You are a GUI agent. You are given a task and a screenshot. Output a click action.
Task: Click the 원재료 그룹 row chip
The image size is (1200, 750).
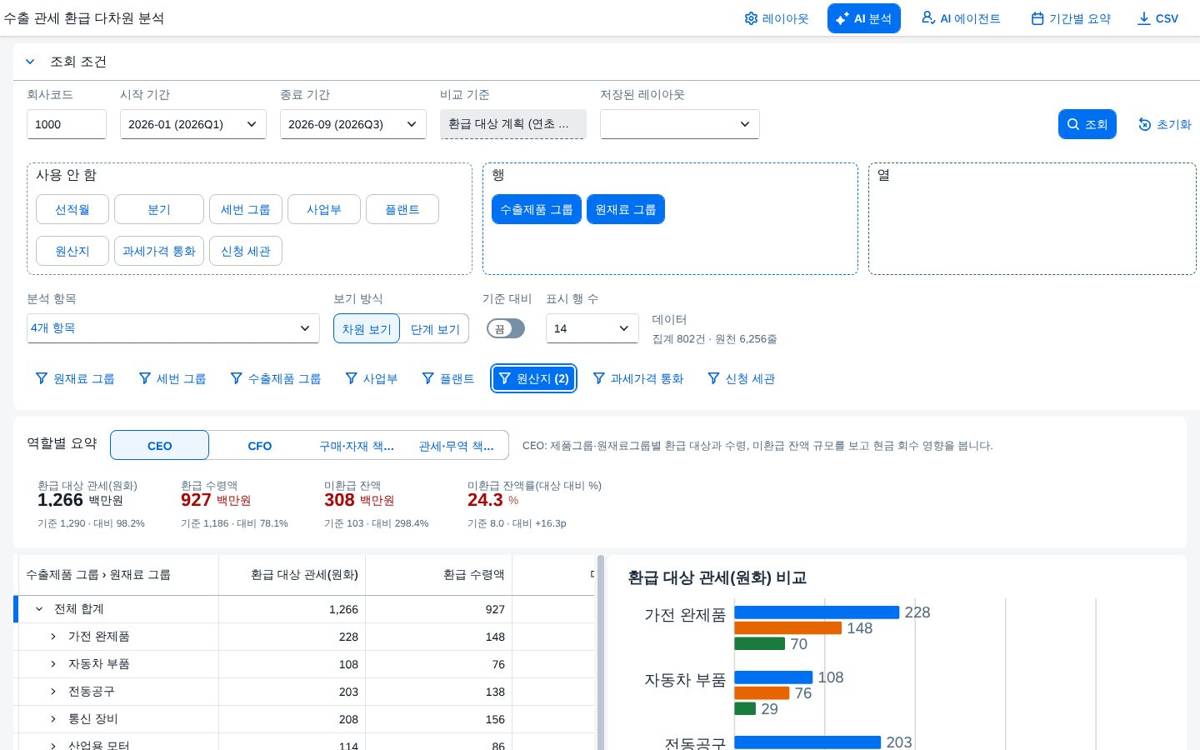coord(625,209)
